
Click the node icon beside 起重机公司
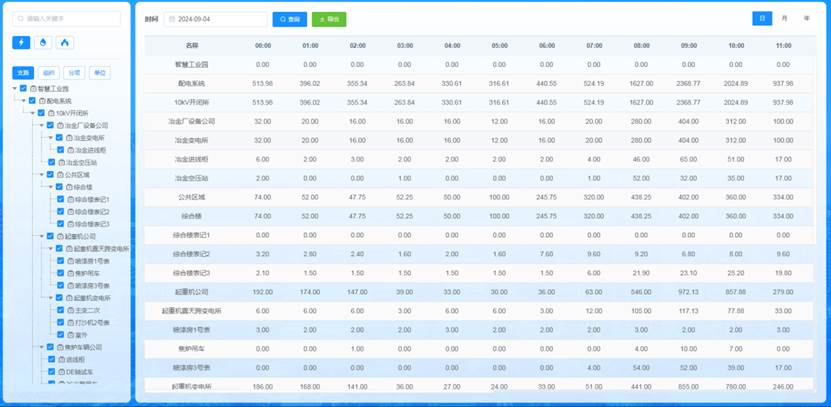click(60, 236)
